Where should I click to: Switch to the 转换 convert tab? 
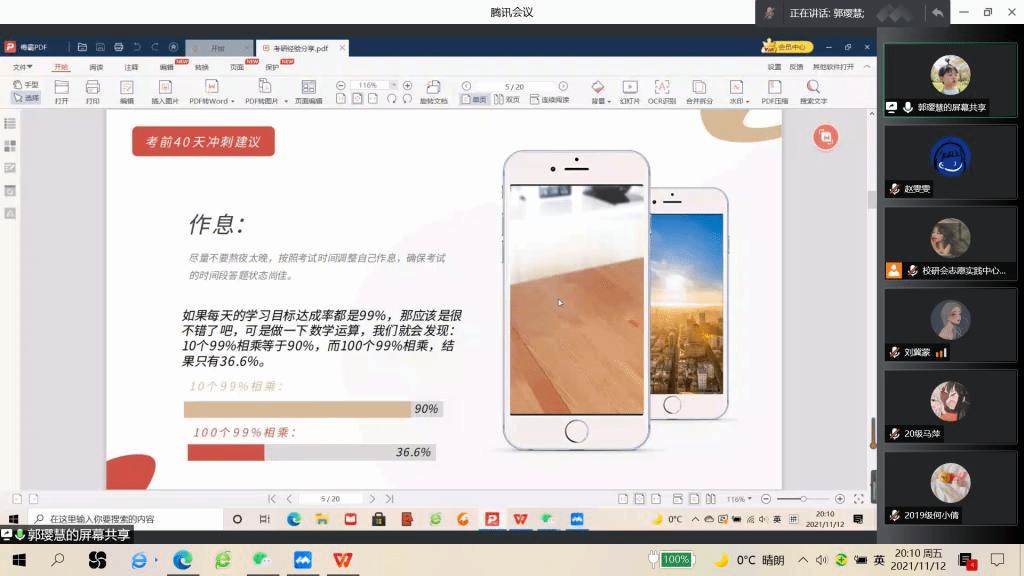202,67
